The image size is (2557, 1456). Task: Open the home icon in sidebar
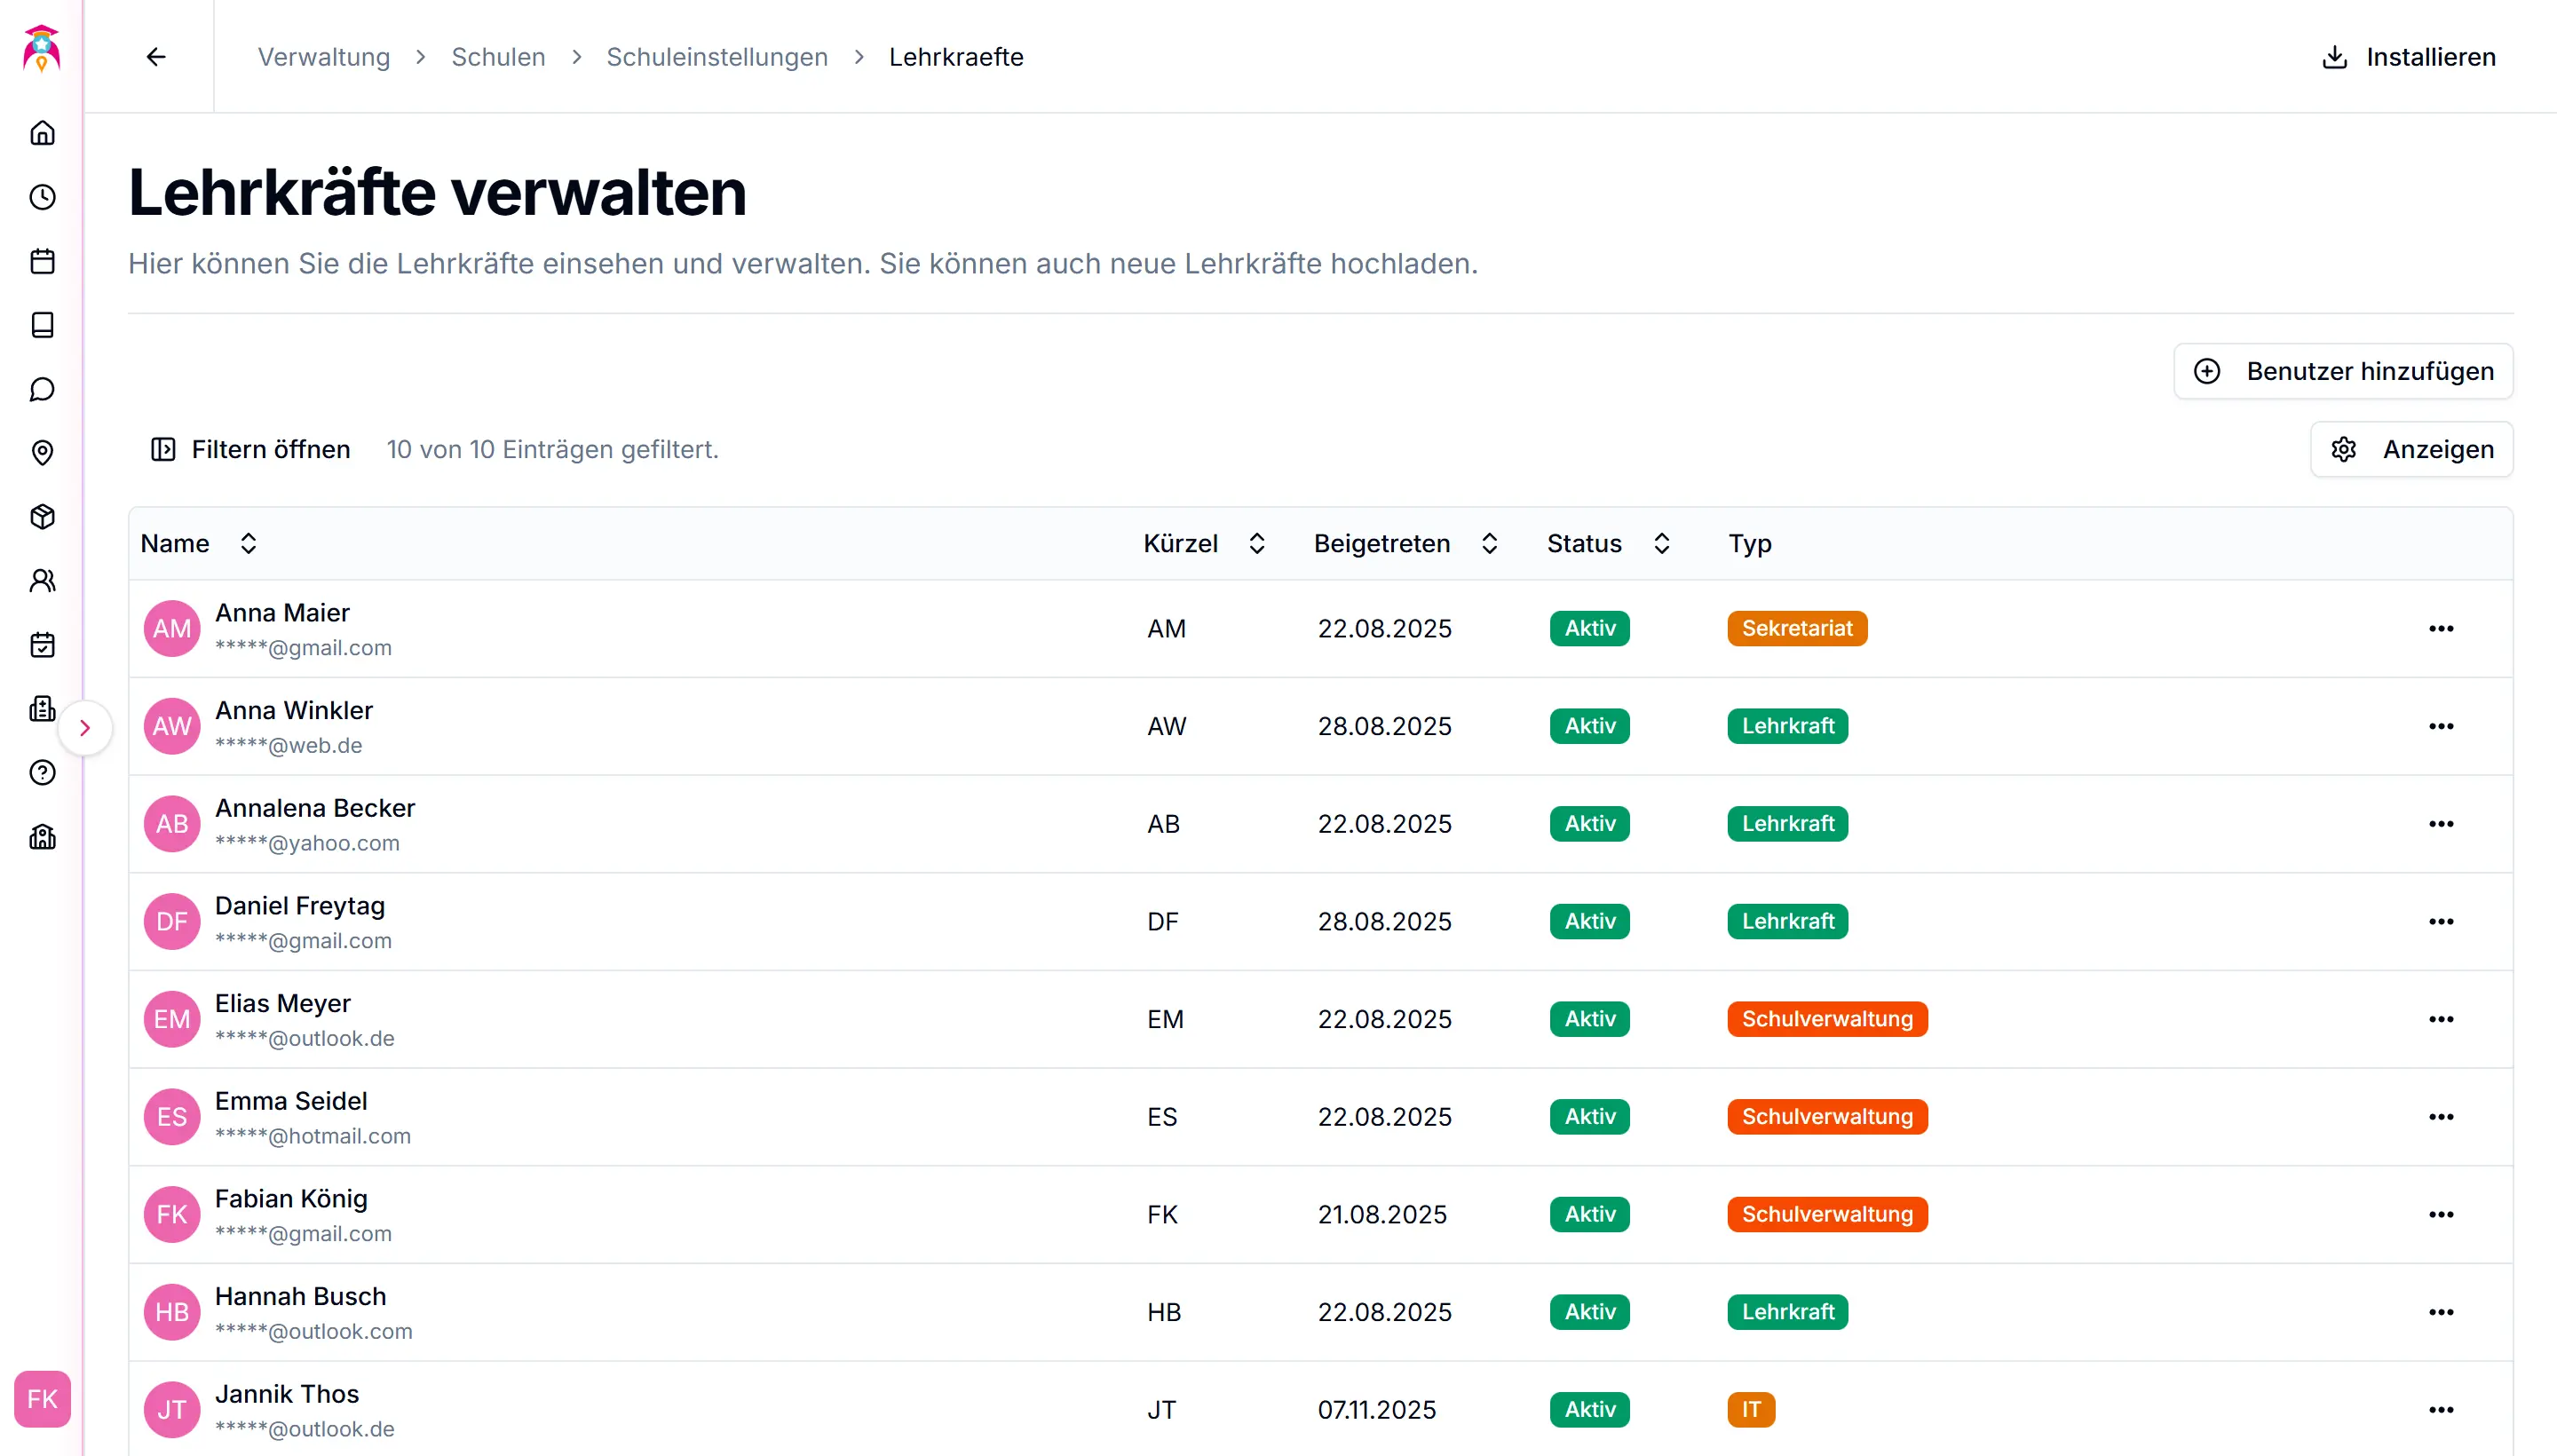coord(42,133)
